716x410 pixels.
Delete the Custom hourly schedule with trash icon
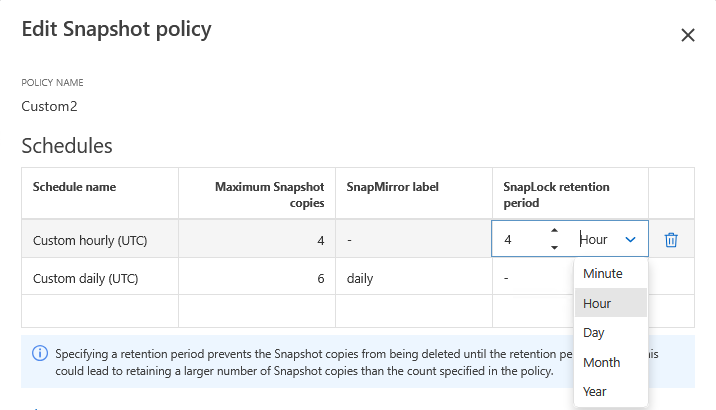pyautogui.click(x=671, y=240)
